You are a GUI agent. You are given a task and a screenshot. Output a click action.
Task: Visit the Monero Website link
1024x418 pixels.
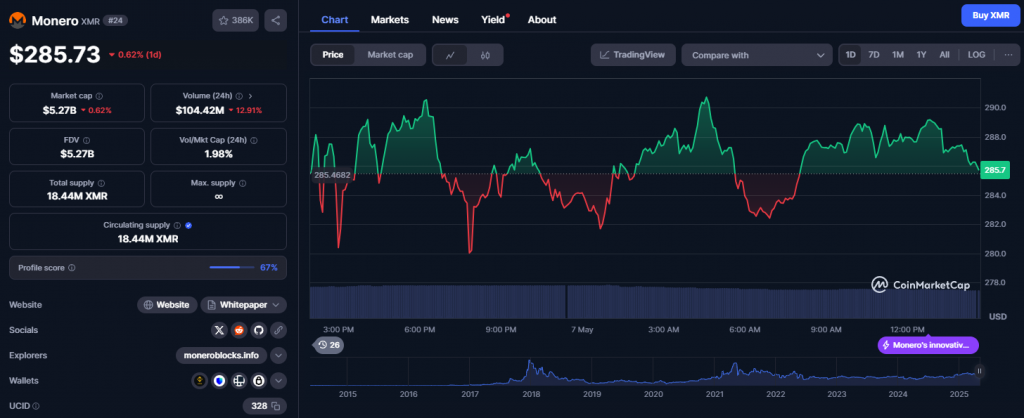click(x=167, y=305)
